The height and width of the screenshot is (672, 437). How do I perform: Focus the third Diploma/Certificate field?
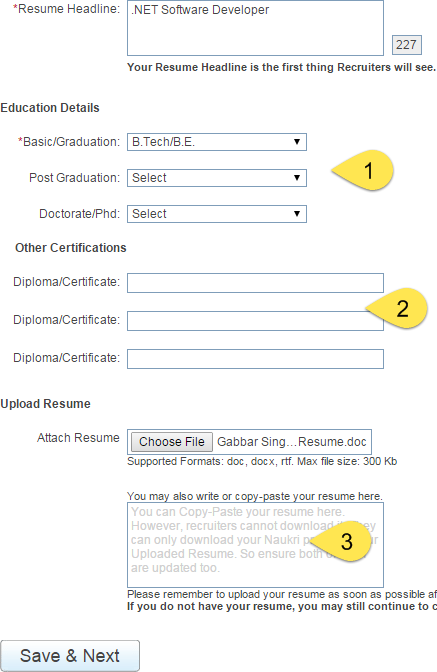(255, 359)
